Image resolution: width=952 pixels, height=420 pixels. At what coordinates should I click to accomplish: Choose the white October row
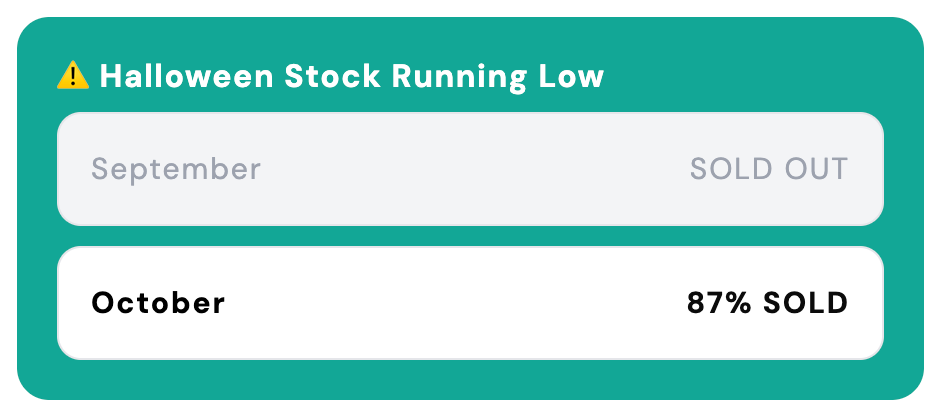click(x=470, y=303)
